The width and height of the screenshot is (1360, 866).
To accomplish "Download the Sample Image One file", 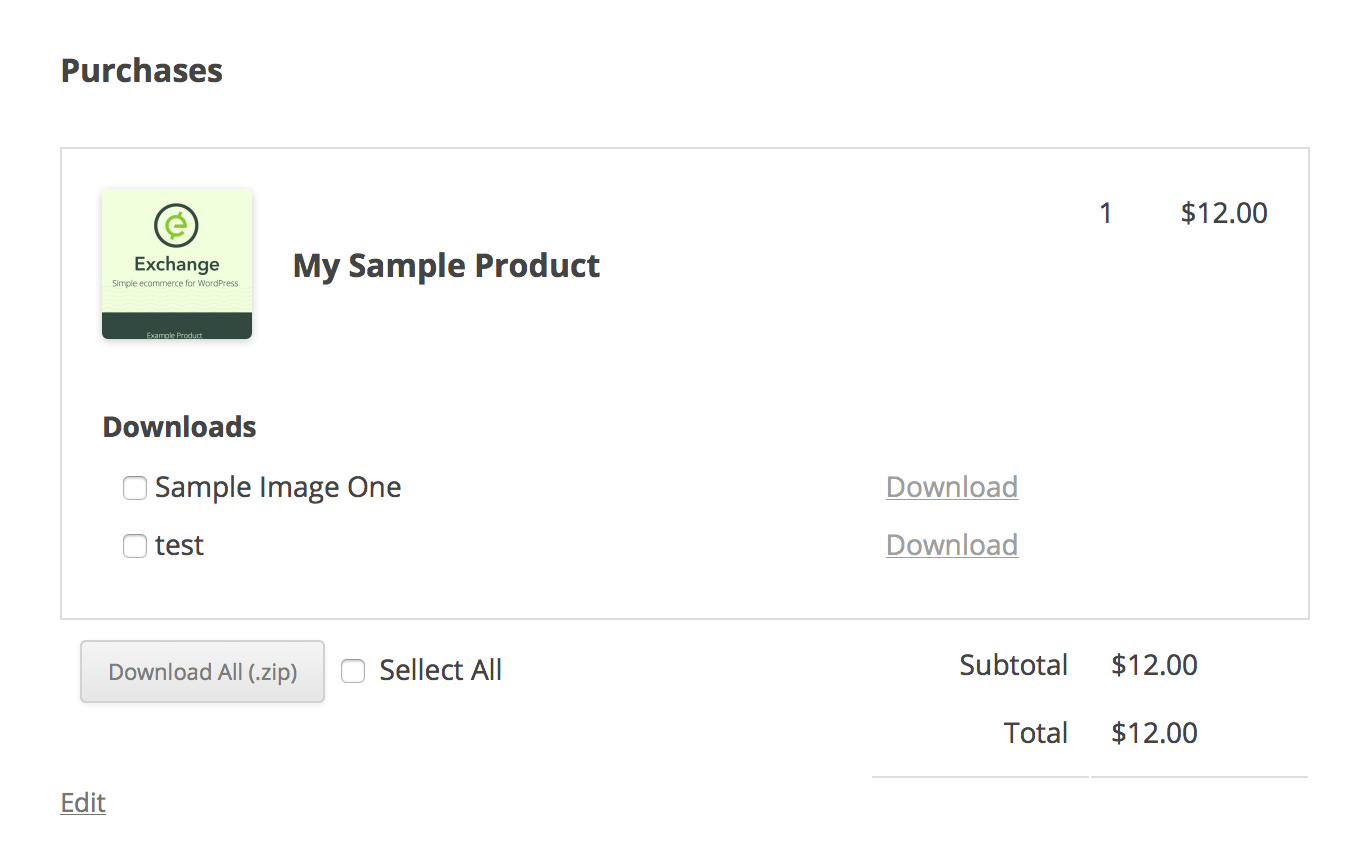I will click(x=952, y=487).
